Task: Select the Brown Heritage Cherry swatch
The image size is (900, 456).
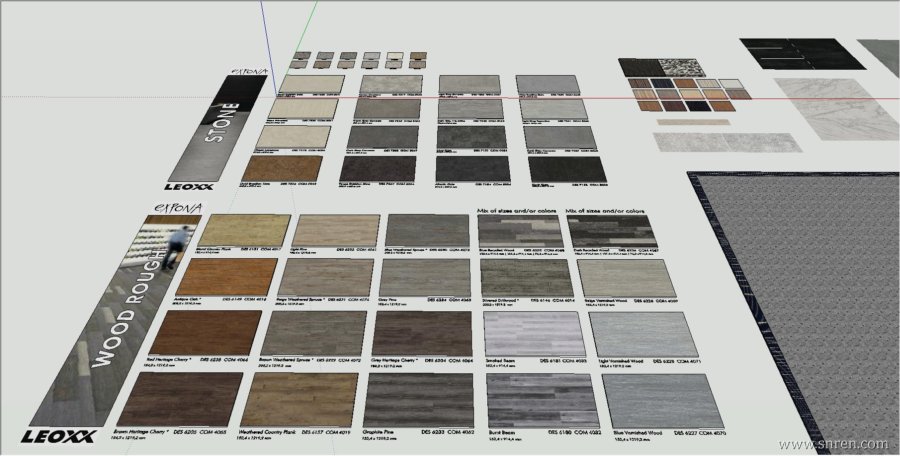Action: (x=180, y=399)
